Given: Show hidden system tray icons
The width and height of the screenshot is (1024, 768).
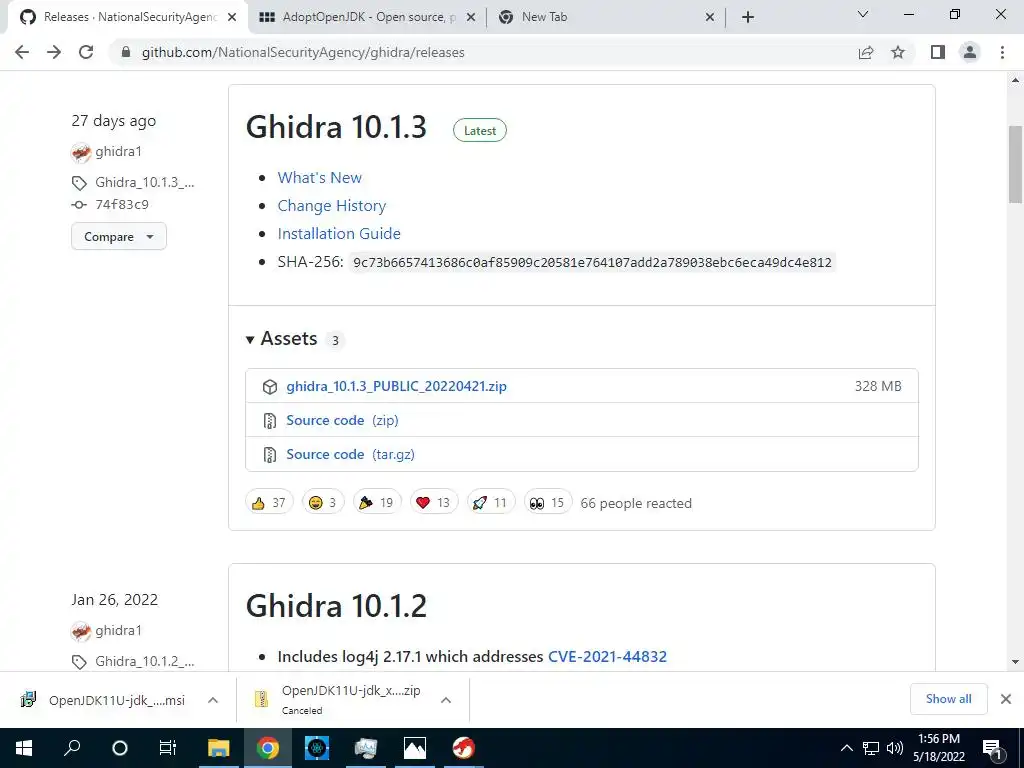Looking at the screenshot, I should [846, 748].
